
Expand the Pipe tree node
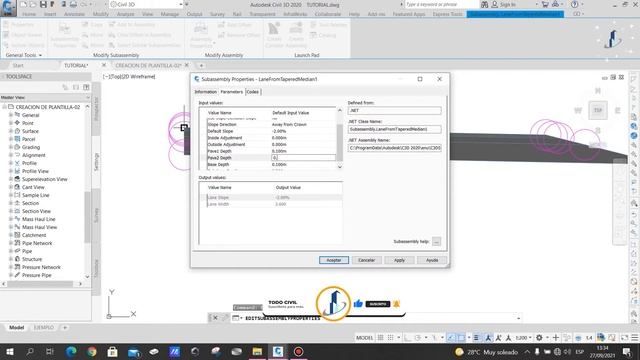(11, 251)
